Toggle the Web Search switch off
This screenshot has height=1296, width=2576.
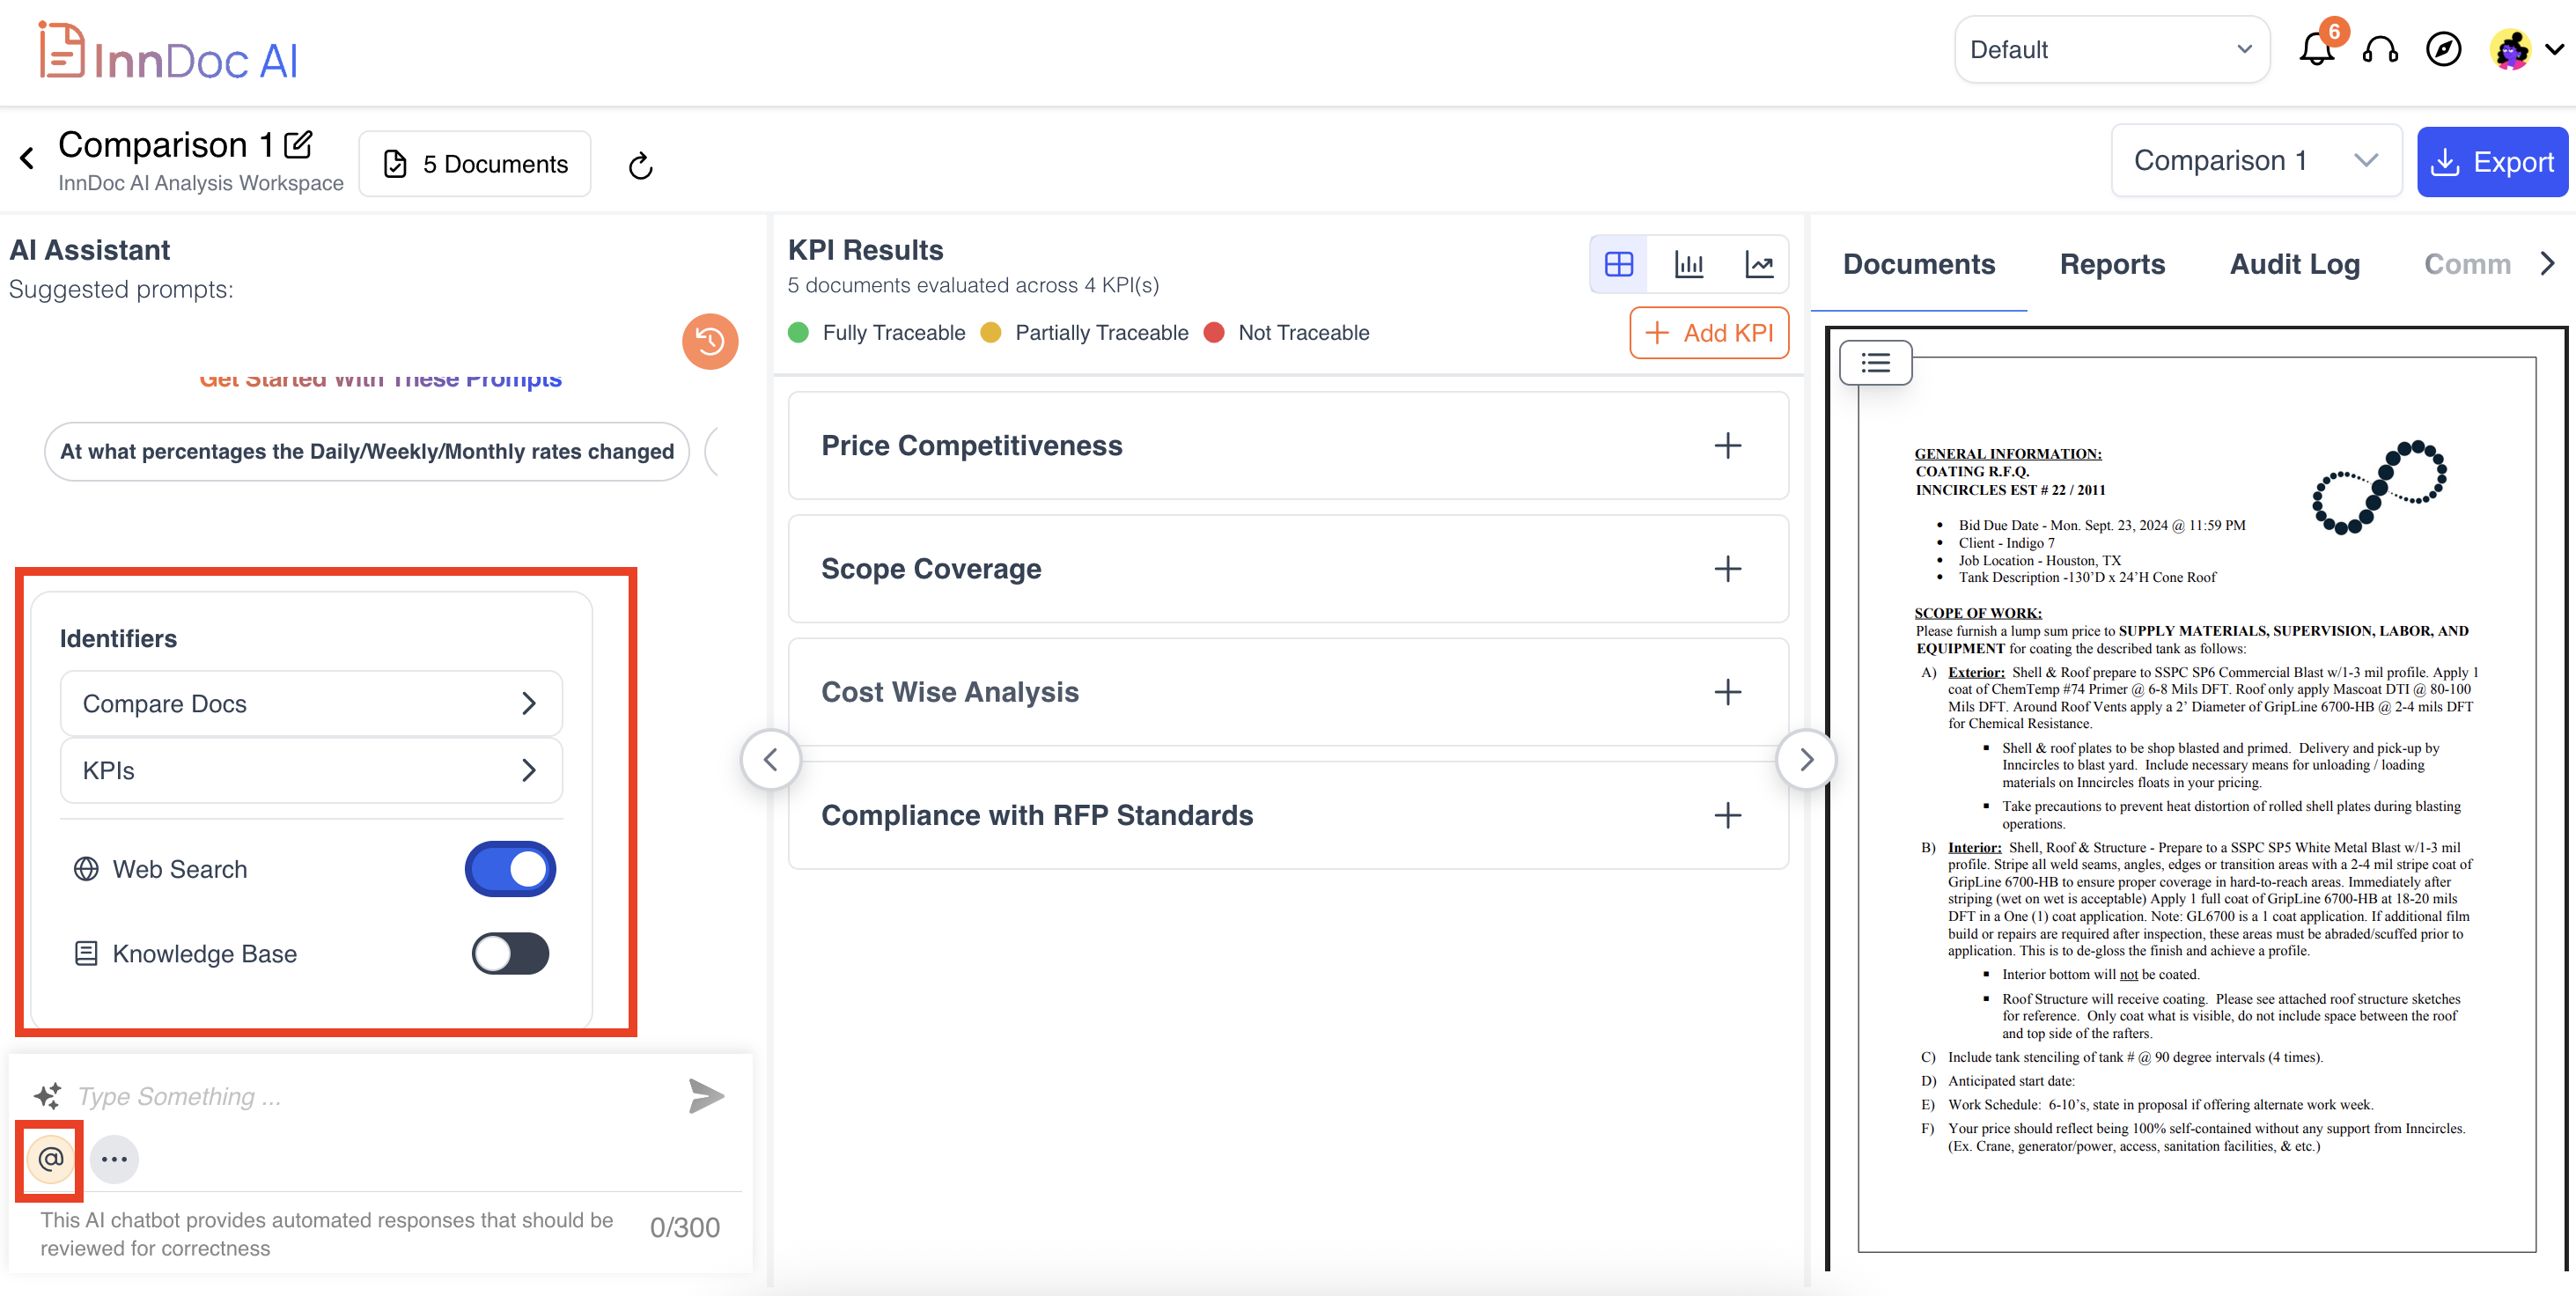point(510,869)
